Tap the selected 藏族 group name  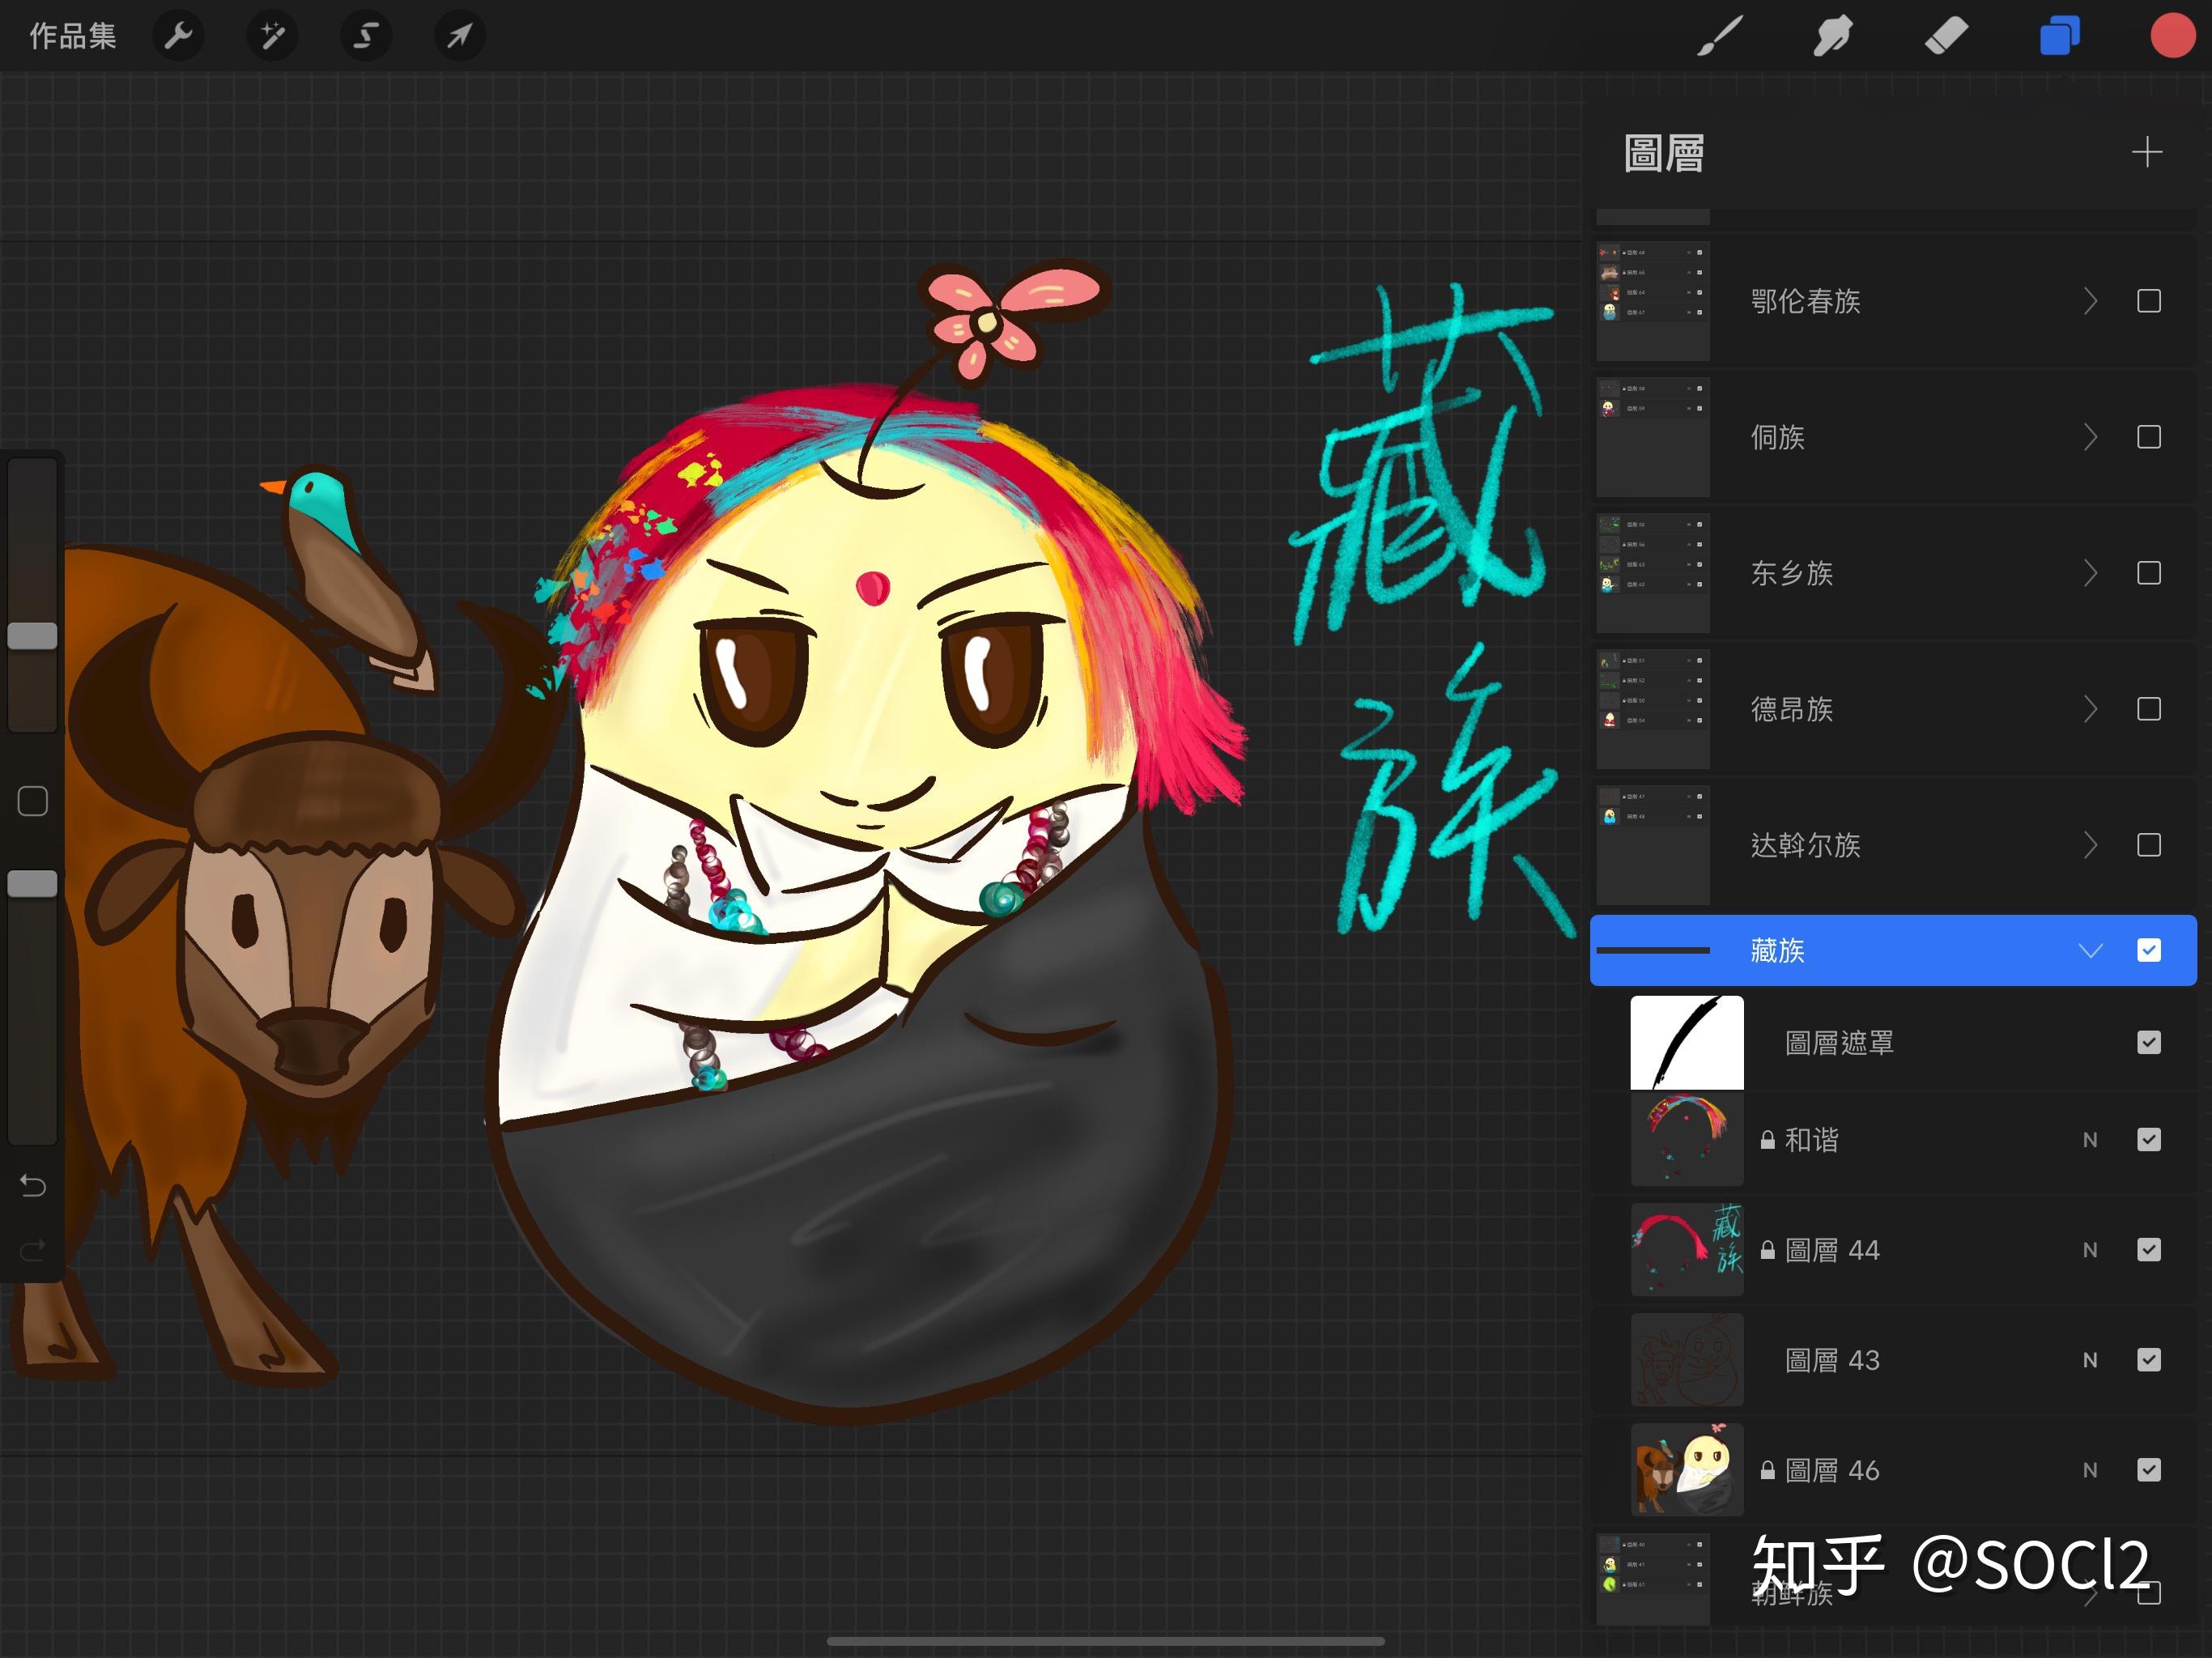1777,950
